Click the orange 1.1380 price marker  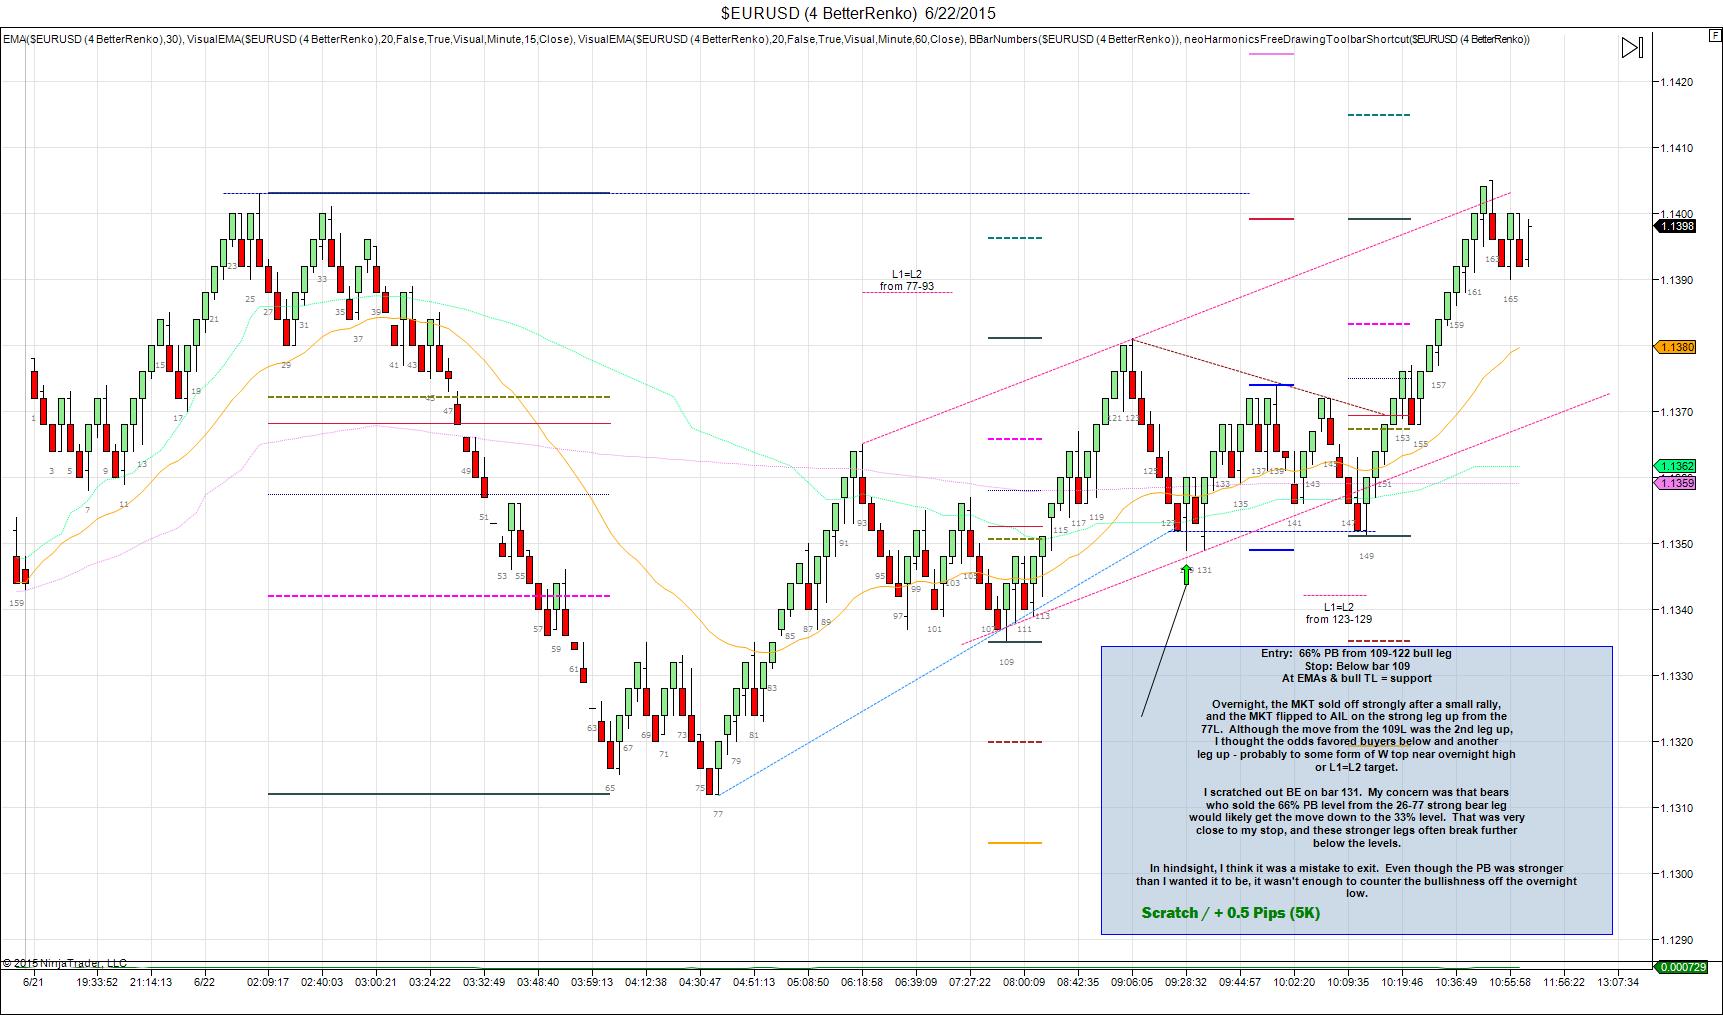click(x=1677, y=347)
